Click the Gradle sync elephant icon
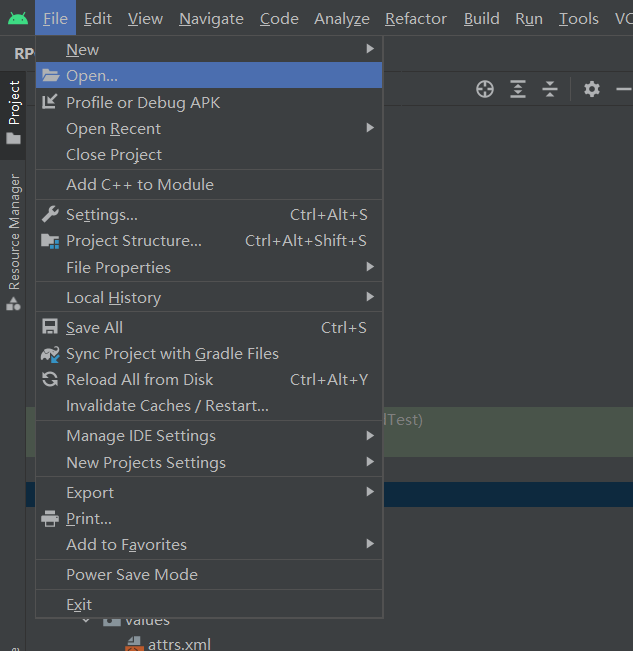This screenshot has width=633, height=651. click(x=50, y=354)
